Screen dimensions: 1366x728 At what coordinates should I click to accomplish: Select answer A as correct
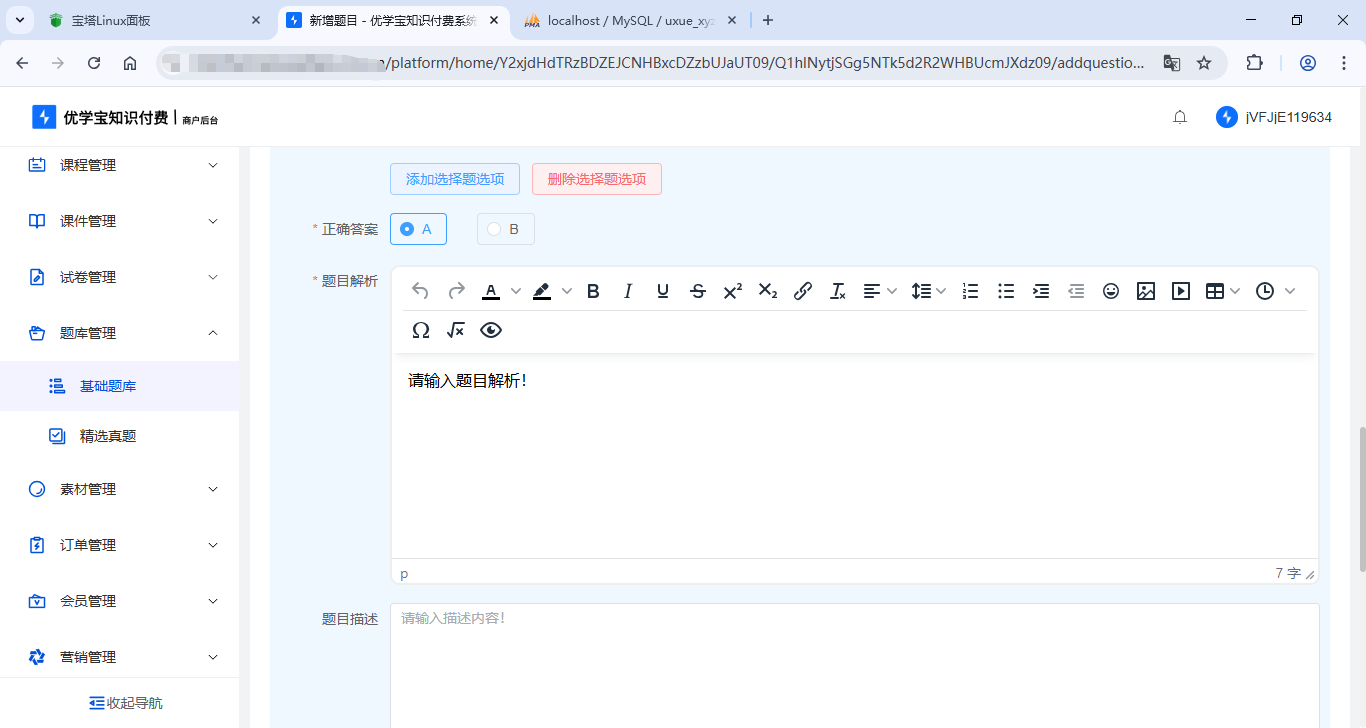click(418, 229)
